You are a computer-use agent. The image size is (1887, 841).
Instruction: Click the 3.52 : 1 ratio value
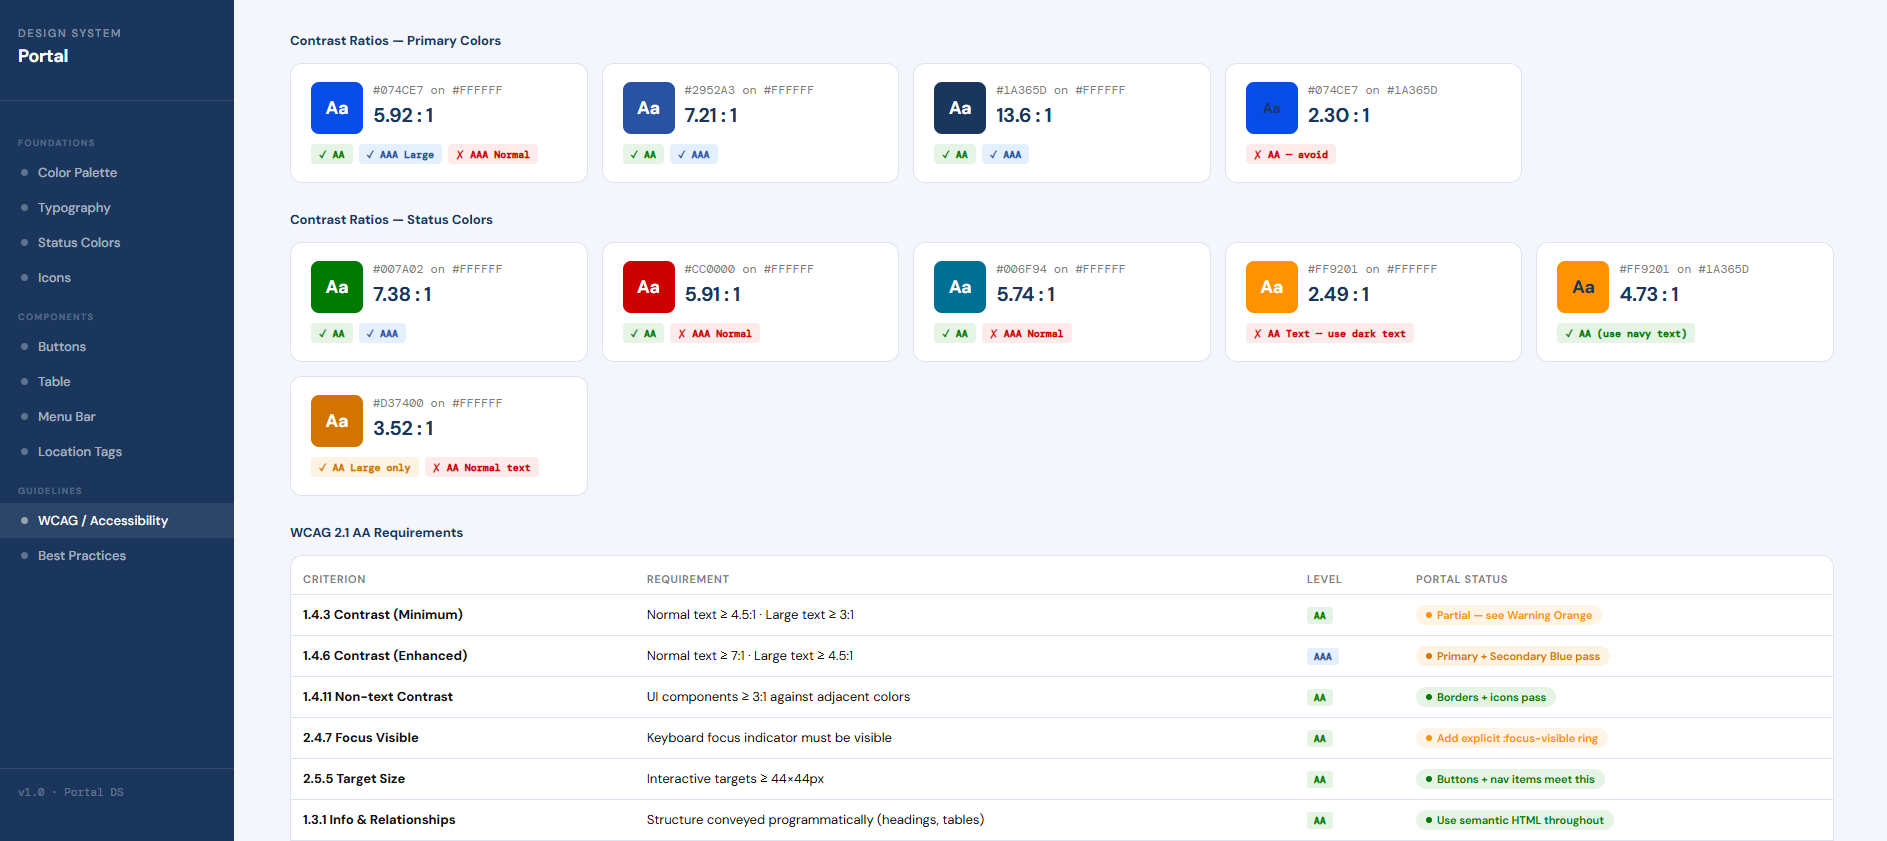coord(403,429)
